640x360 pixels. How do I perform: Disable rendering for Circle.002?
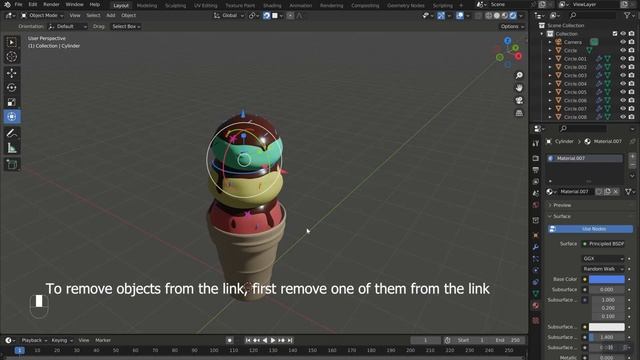(x=631, y=67)
